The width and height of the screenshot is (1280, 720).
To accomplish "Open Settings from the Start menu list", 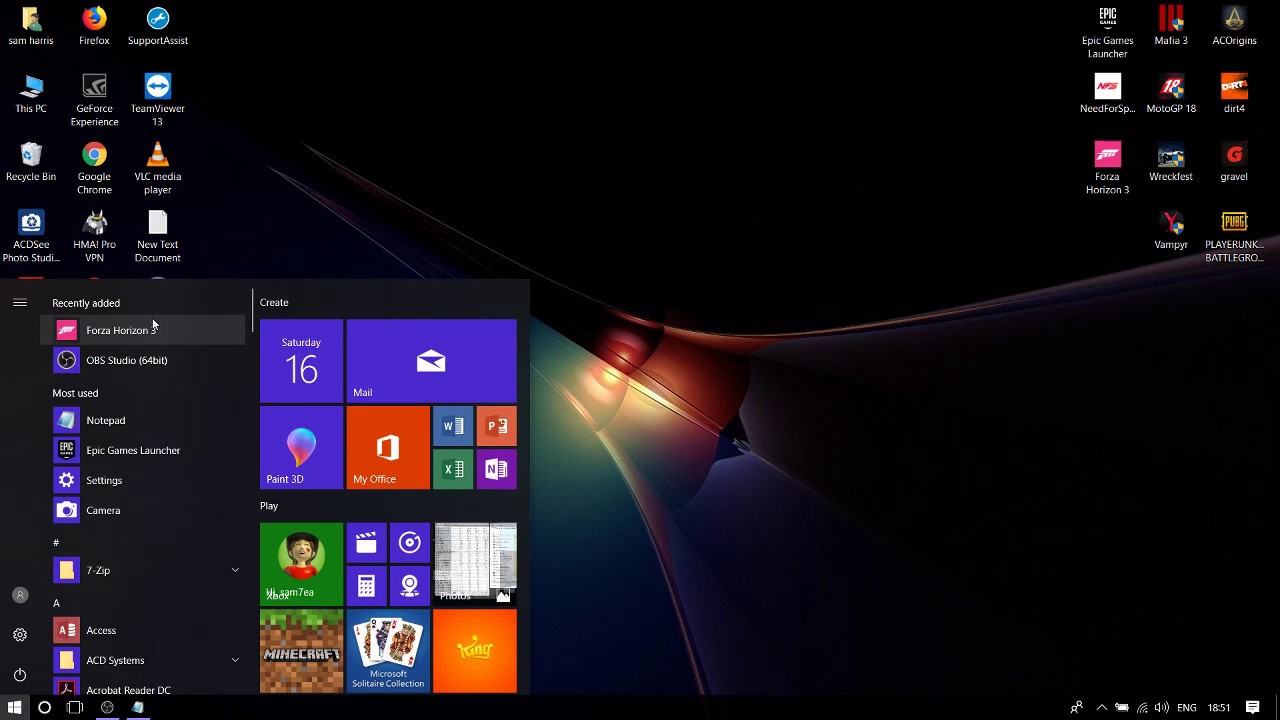I will 102,480.
